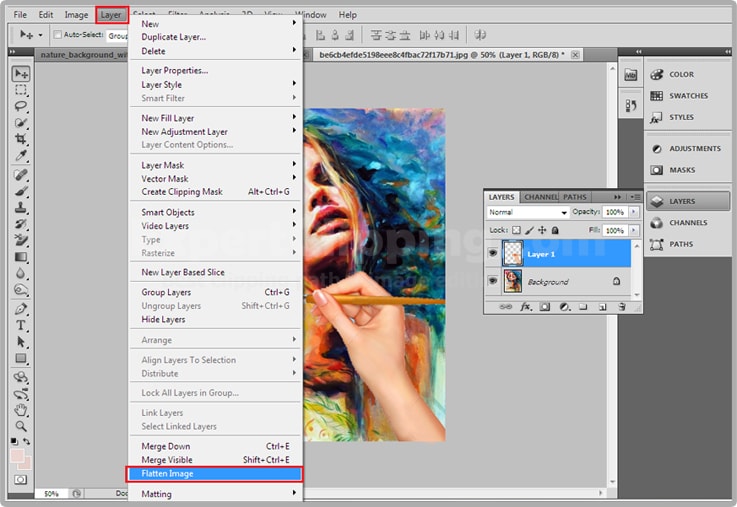737x507 pixels.
Task: Click the Delete layer trash icon
Action: point(622,307)
